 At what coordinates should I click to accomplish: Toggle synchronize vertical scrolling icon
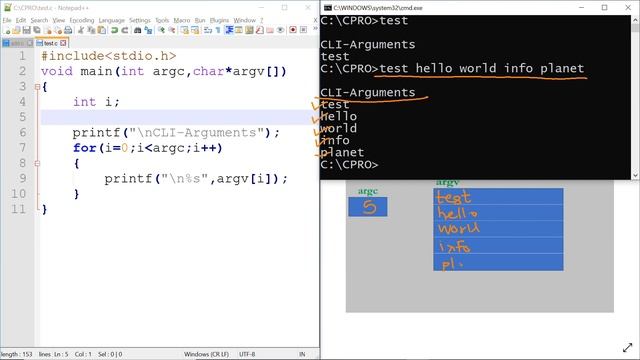point(184,30)
